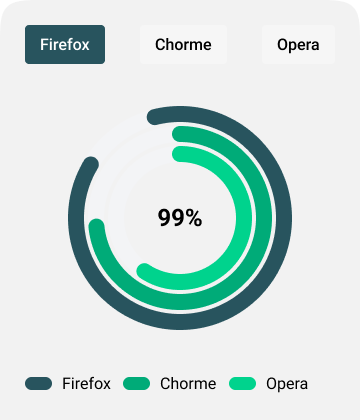Screen dimensions: 360x420
Task: Click the Chorme legend color pill
Action: [136, 383]
